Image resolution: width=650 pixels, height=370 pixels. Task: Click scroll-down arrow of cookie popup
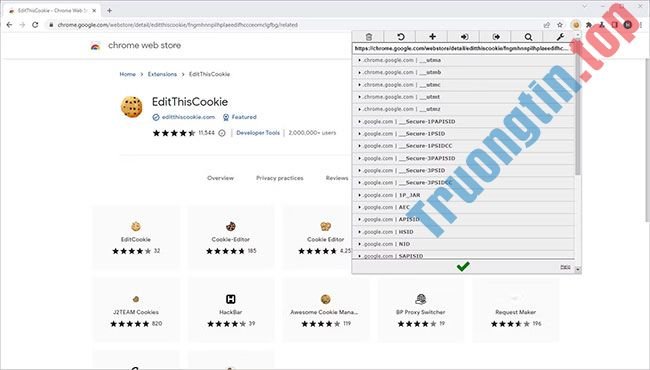(x=578, y=269)
